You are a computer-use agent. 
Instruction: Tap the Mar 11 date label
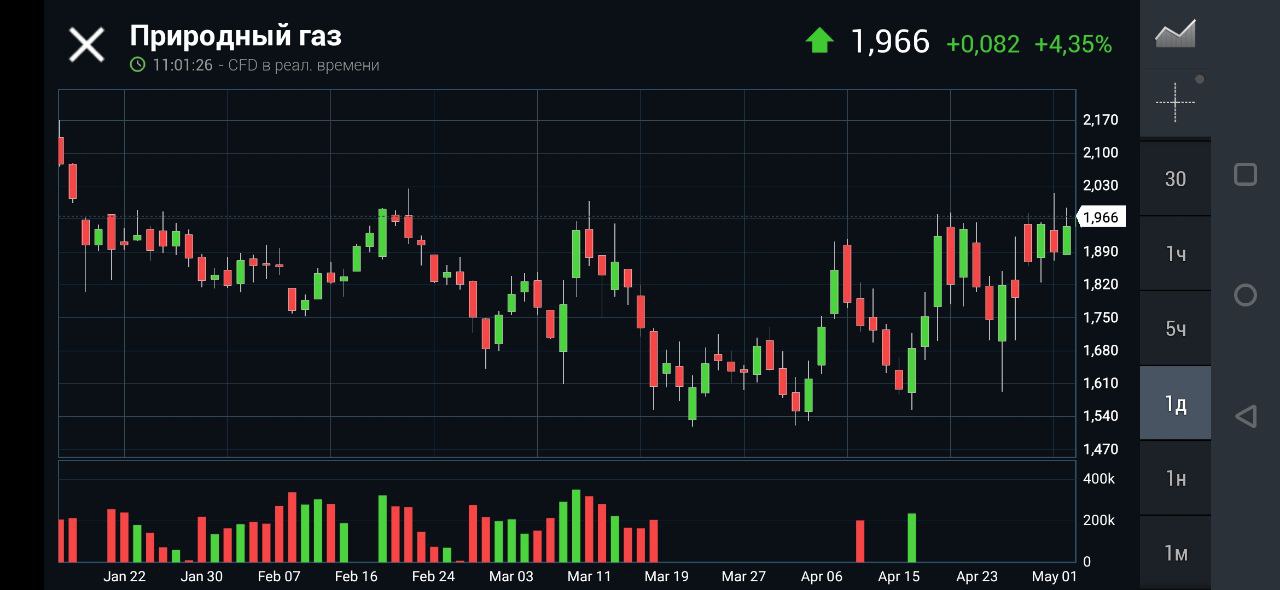588,576
